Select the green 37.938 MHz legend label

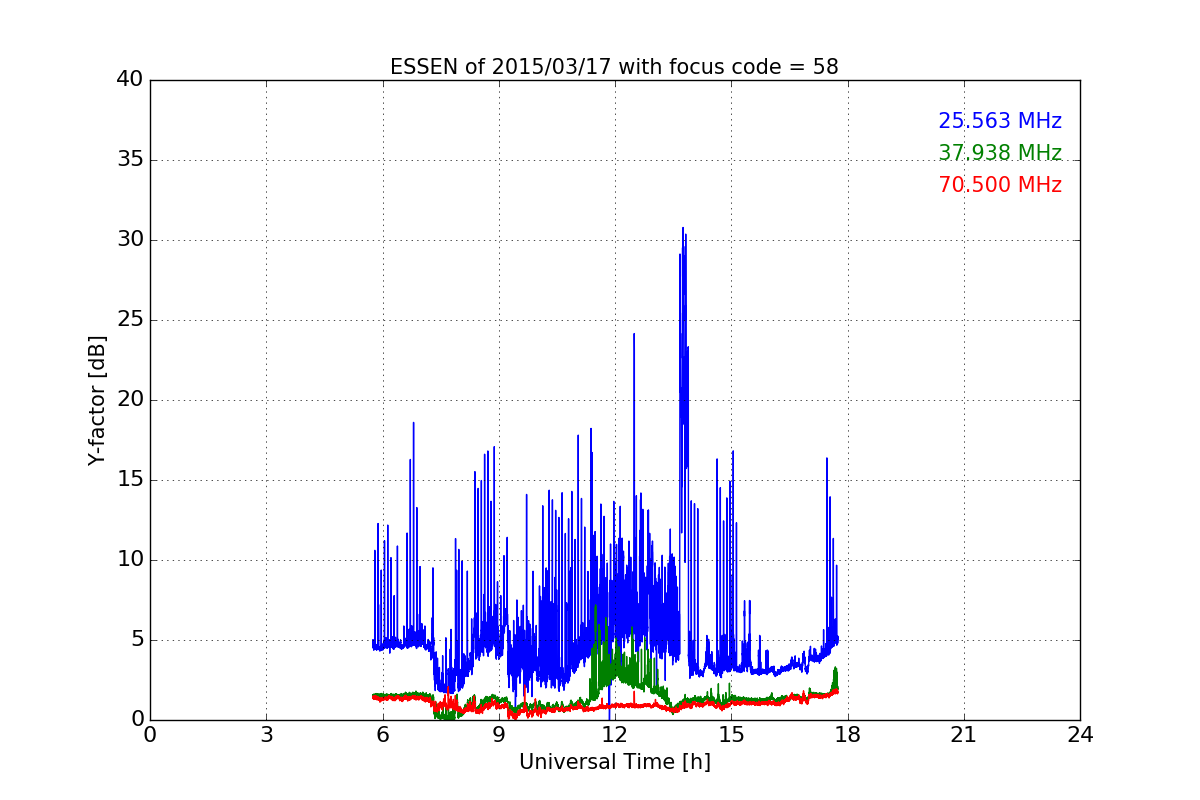[x=1000, y=153]
